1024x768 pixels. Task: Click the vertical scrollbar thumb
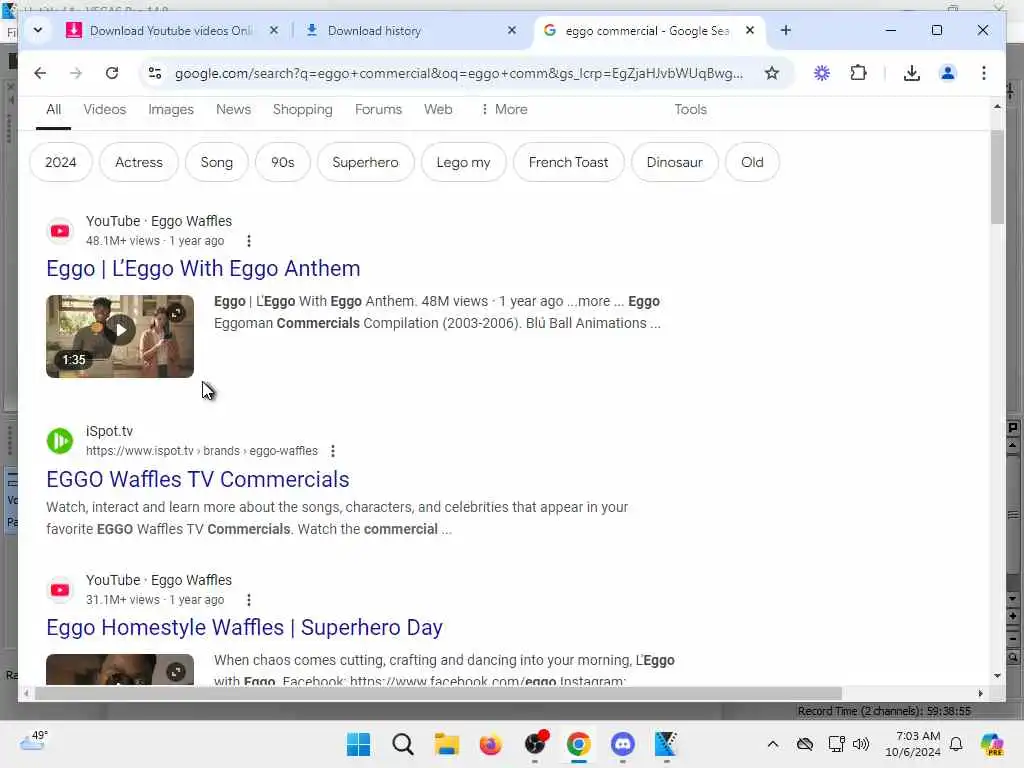pyautogui.click(x=997, y=176)
